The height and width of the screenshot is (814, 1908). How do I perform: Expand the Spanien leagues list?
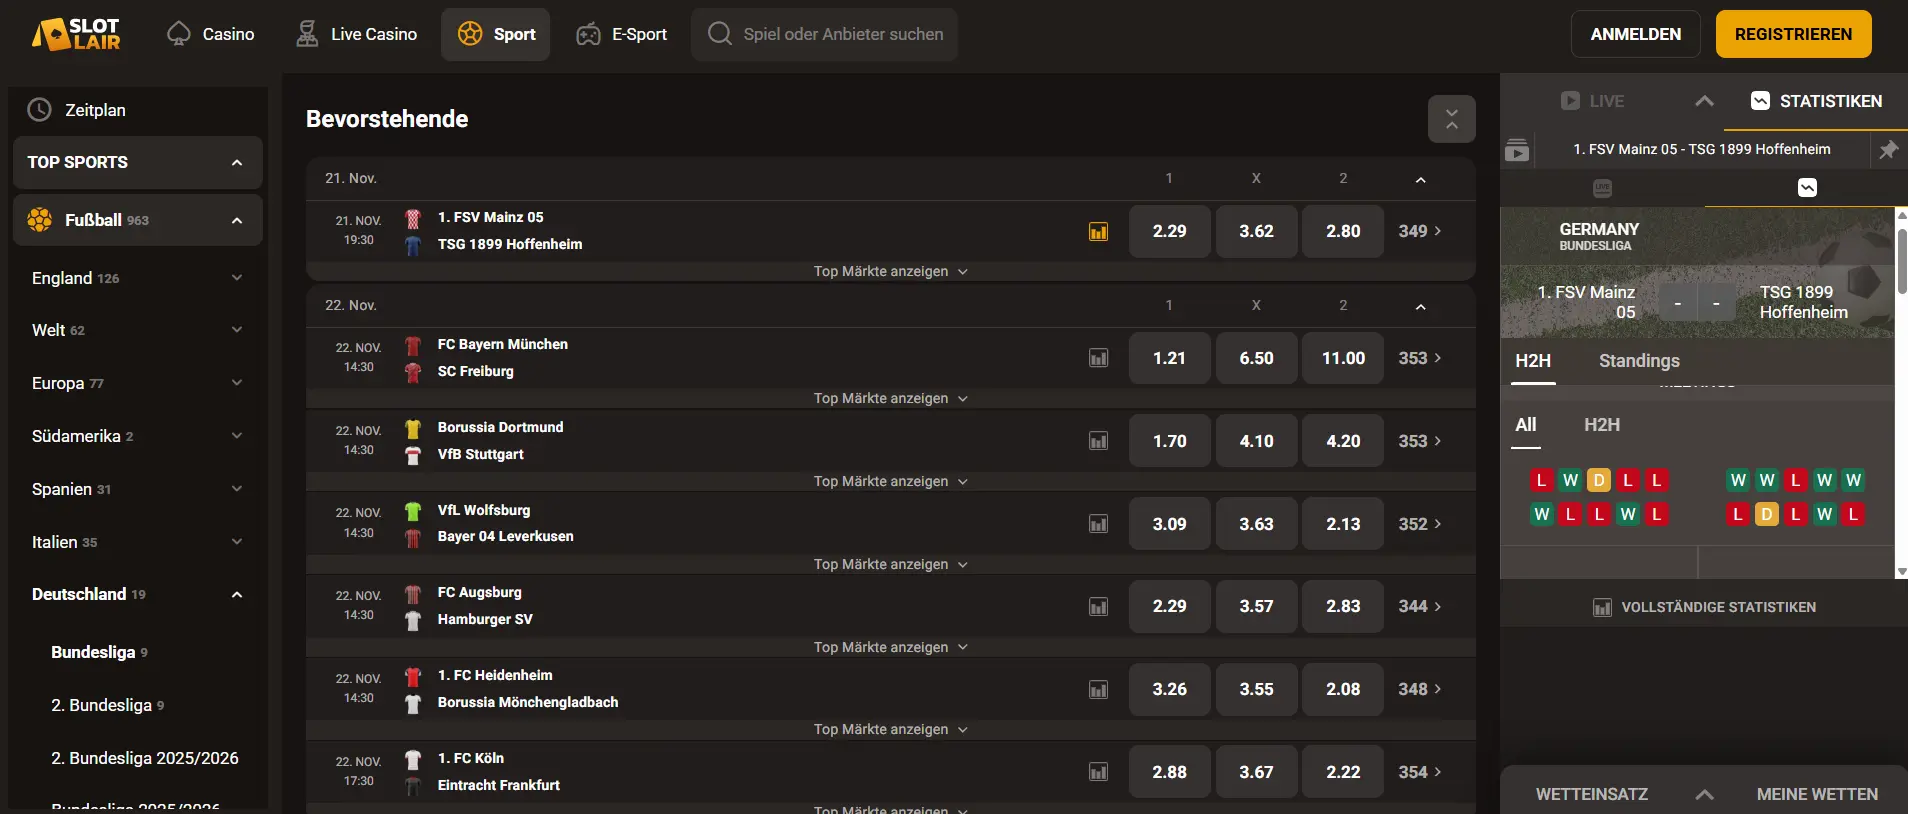click(x=237, y=489)
